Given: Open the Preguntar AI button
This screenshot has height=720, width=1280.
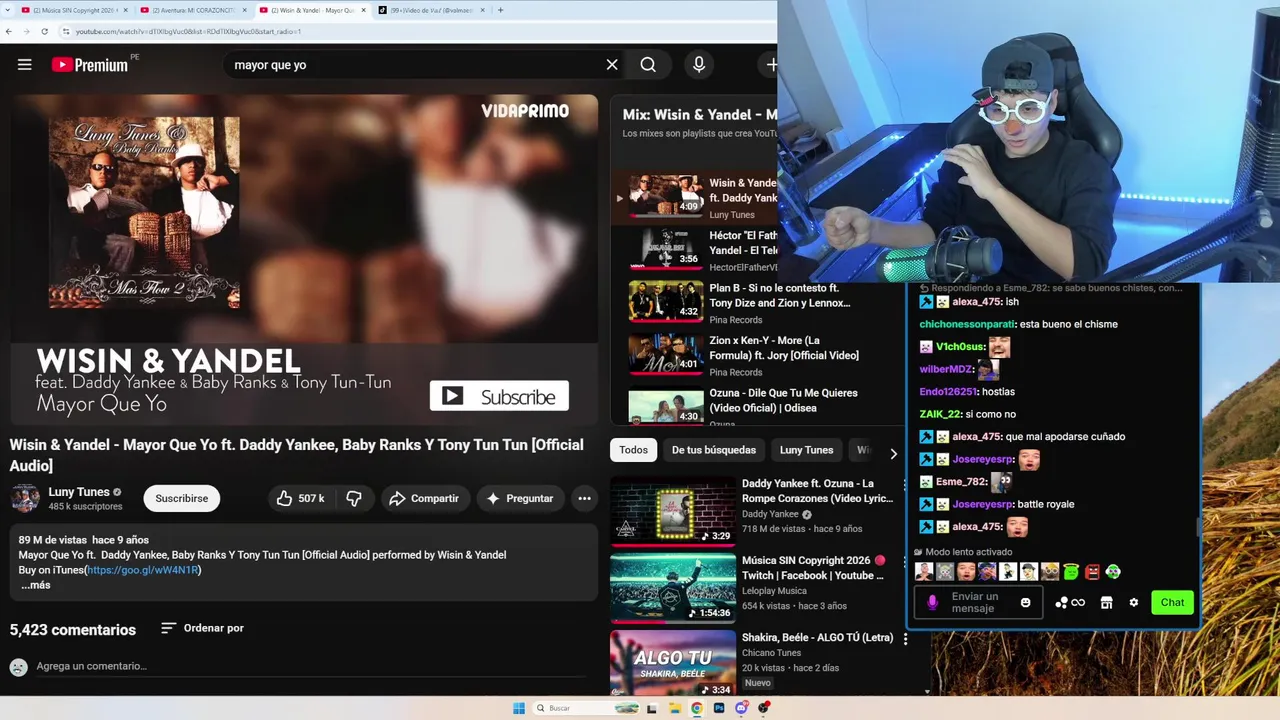Looking at the screenshot, I should (519, 498).
